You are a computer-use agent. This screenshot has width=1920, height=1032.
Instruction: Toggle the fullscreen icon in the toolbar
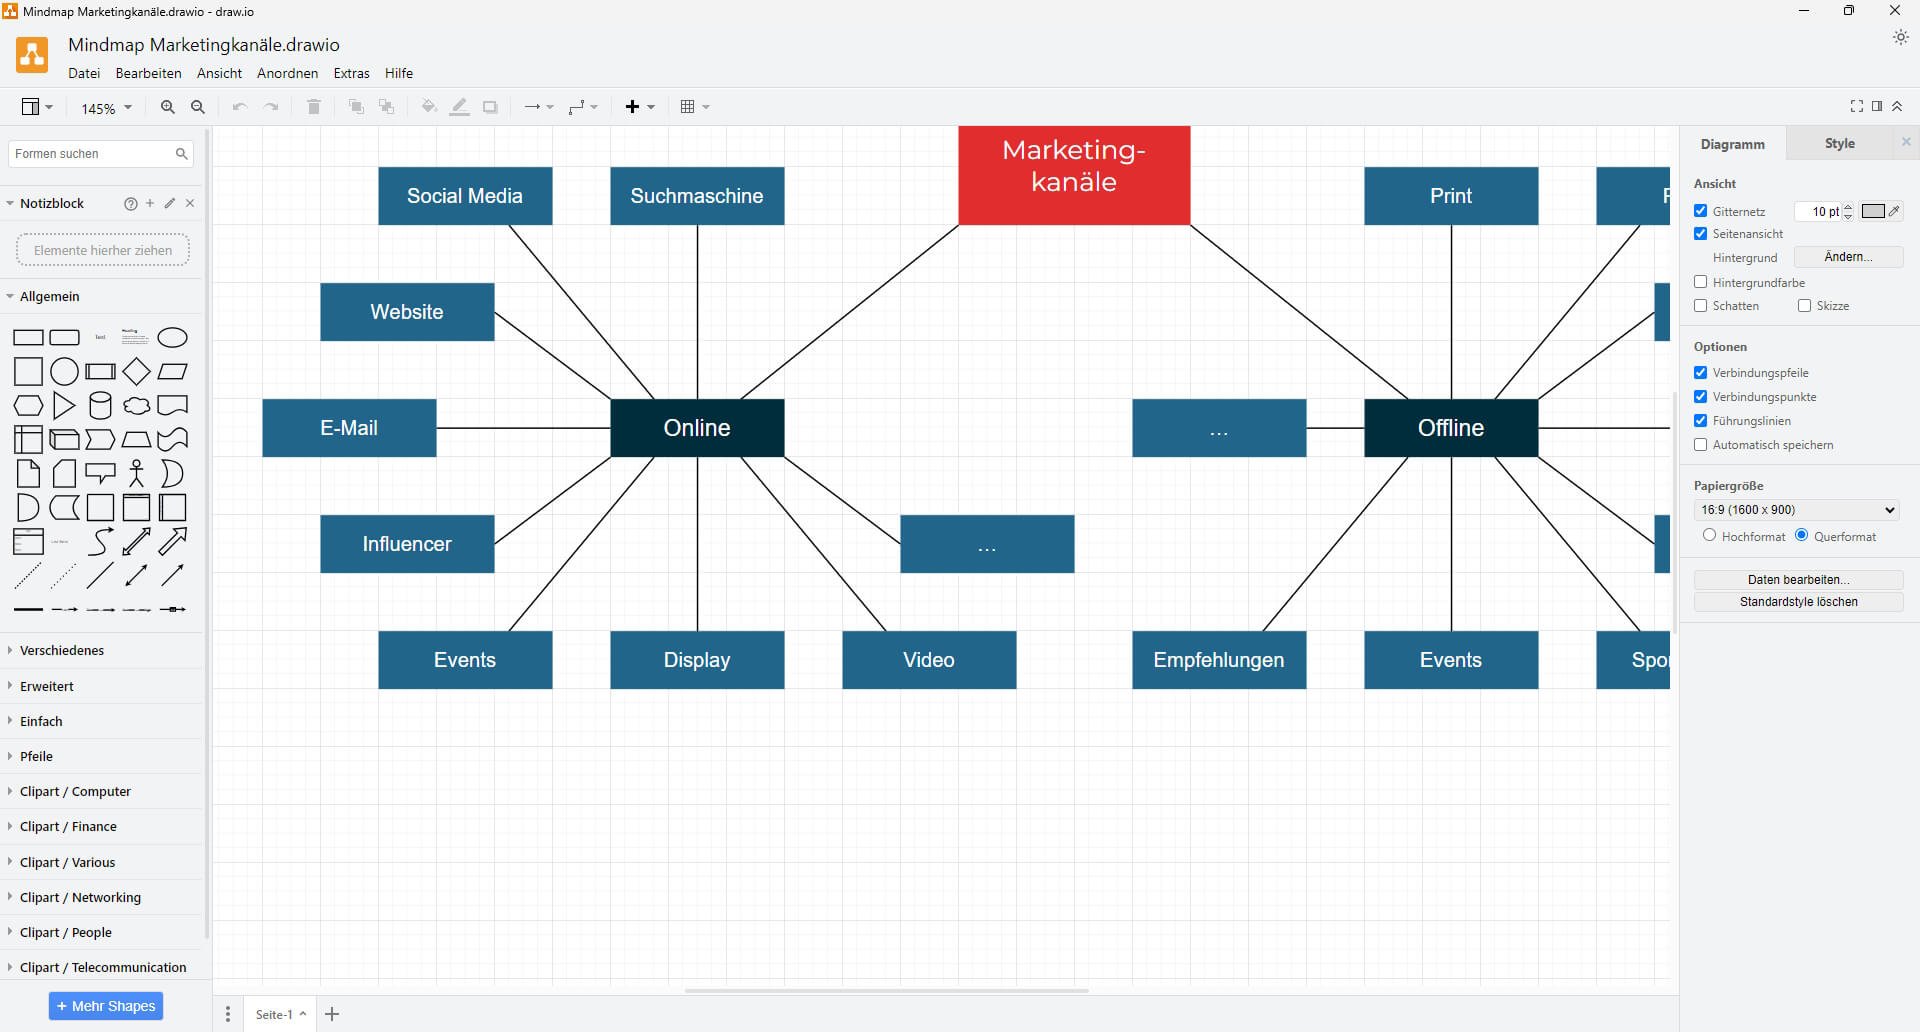point(1856,107)
